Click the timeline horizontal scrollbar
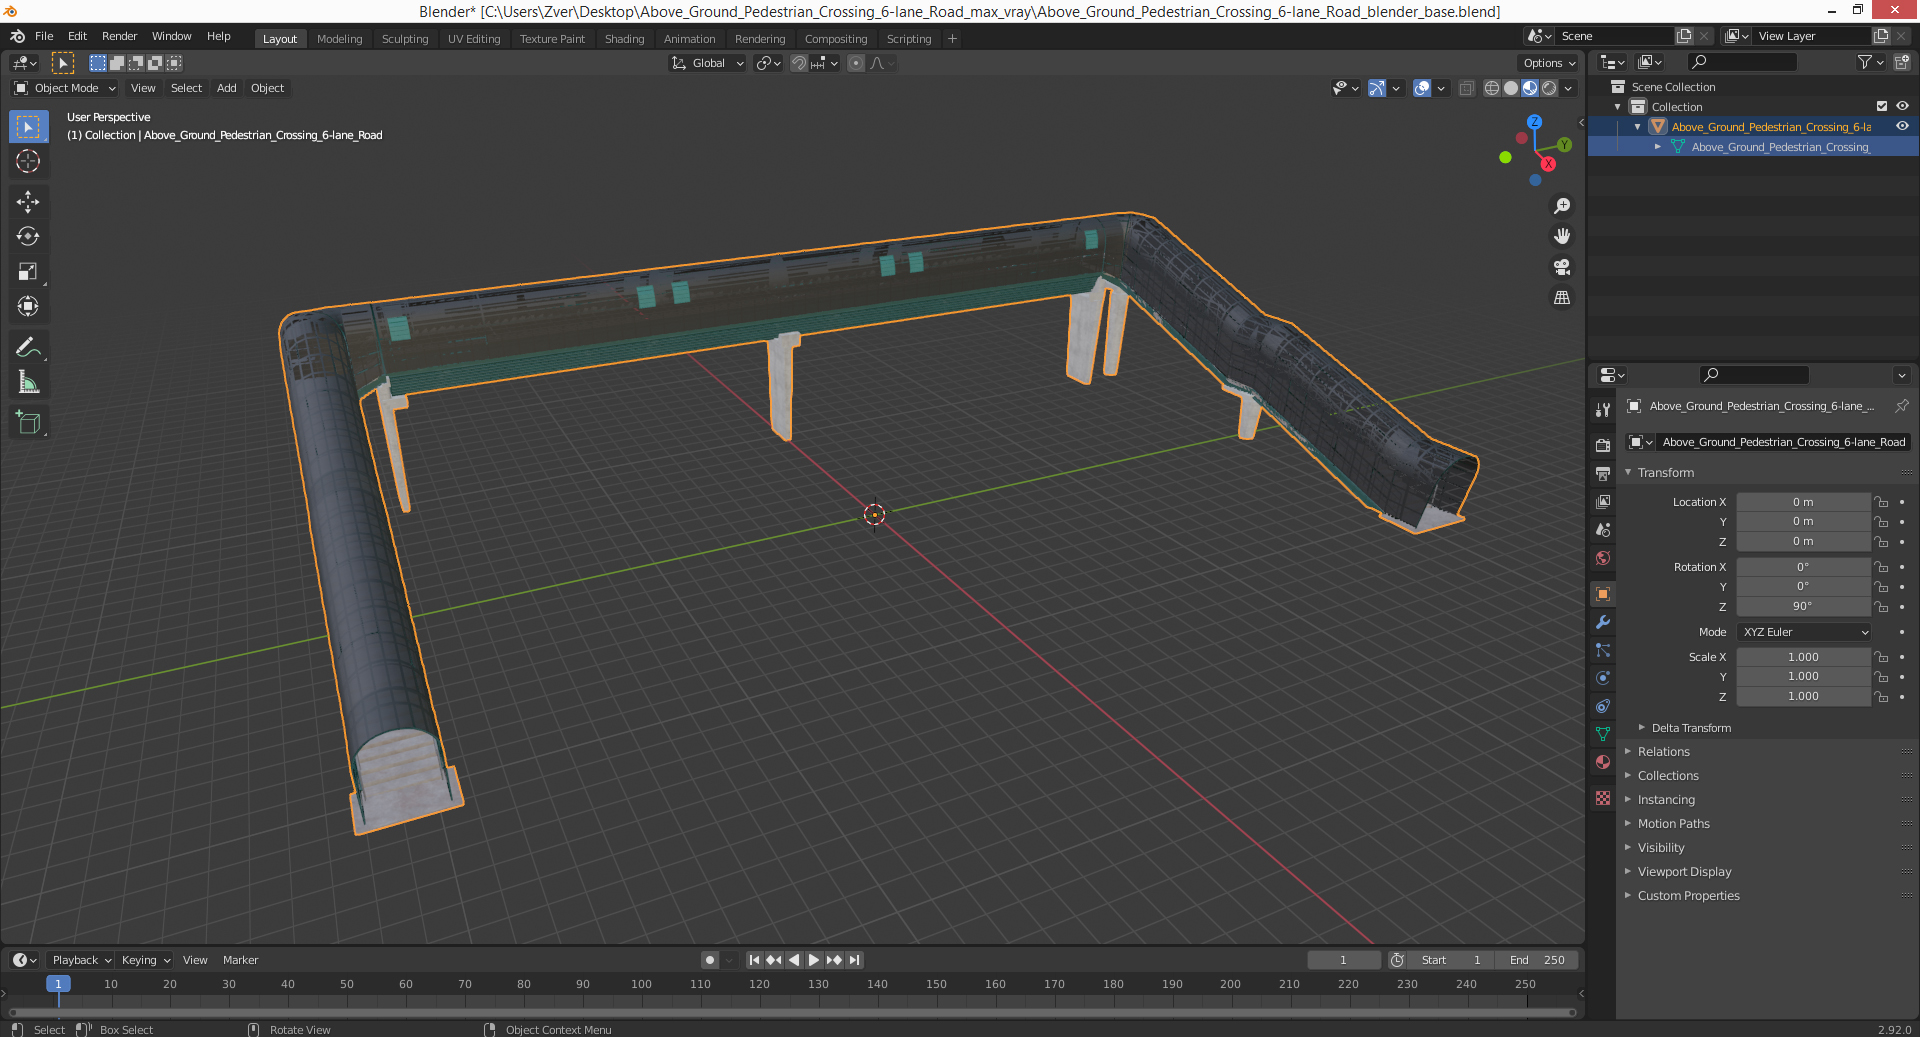The width and height of the screenshot is (1920, 1037). (x=792, y=1012)
